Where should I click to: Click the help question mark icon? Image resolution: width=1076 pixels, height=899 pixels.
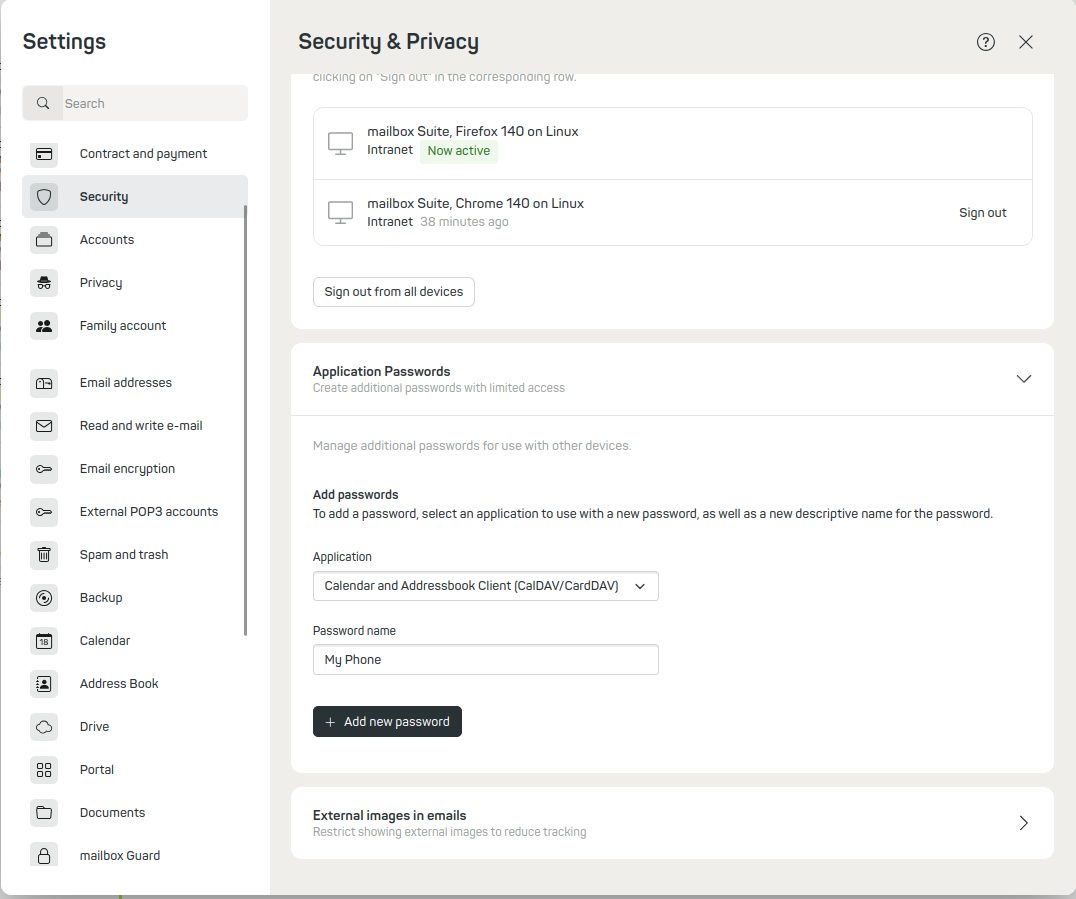point(986,42)
